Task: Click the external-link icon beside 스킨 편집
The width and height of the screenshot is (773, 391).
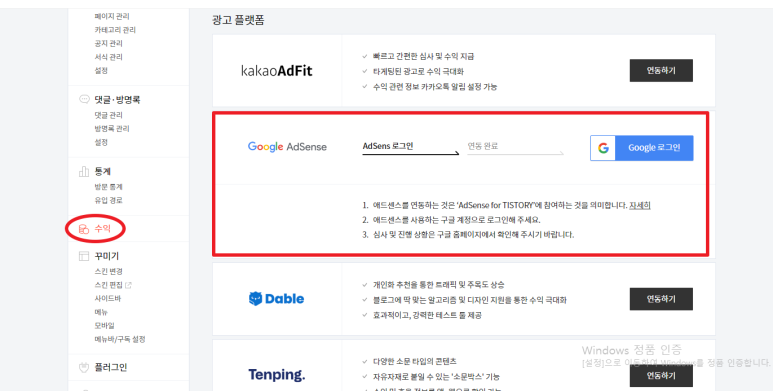Action: pyautogui.click(x=129, y=285)
